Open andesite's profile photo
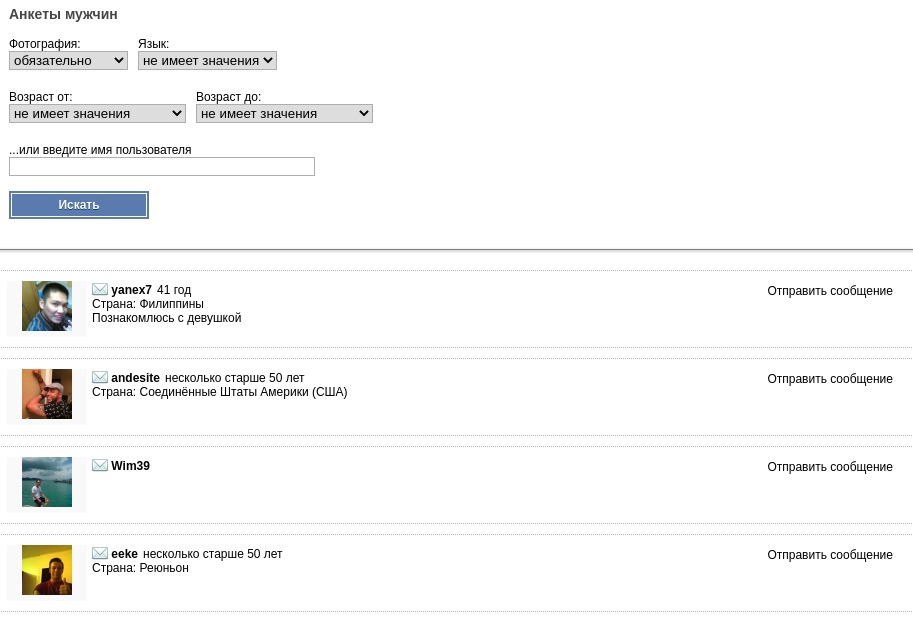The width and height of the screenshot is (913, 619). click(47, 394)
